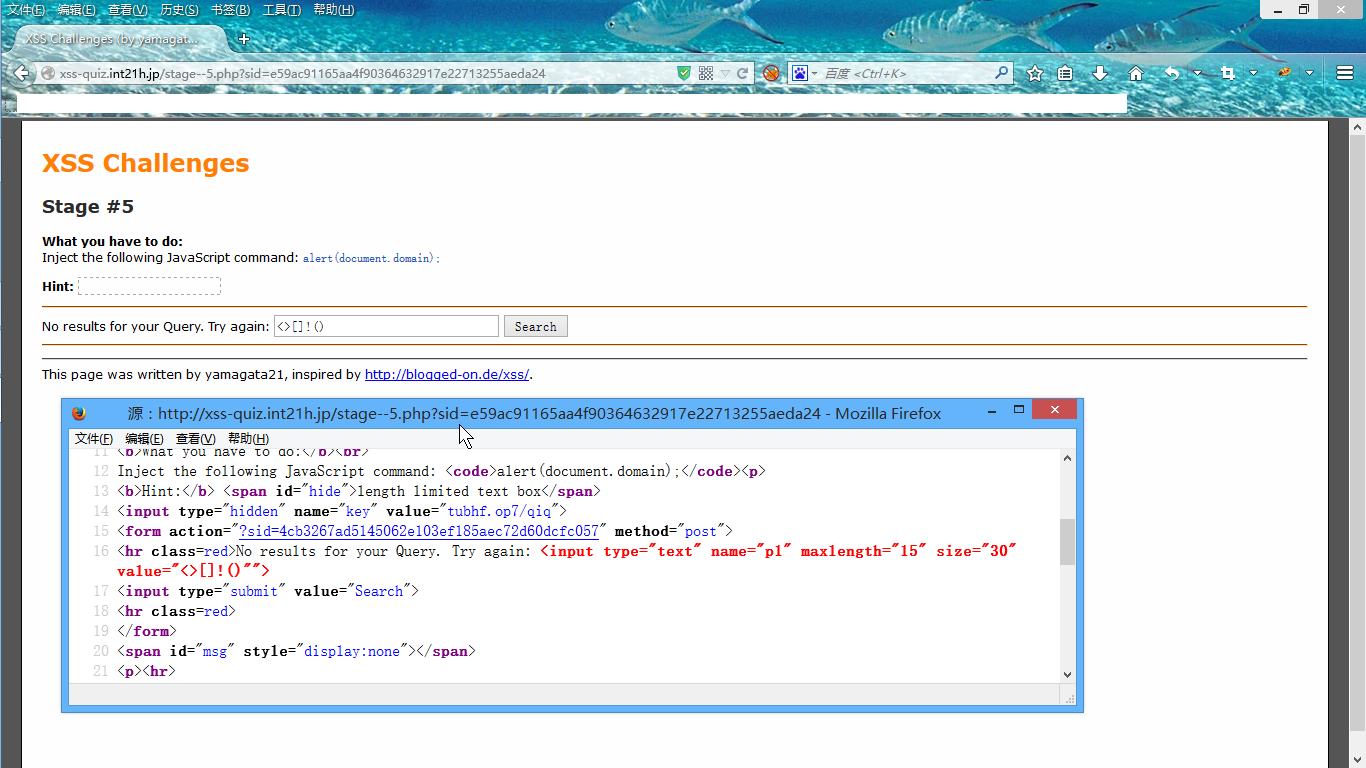Go to the home page icon

pos(1136,73)
